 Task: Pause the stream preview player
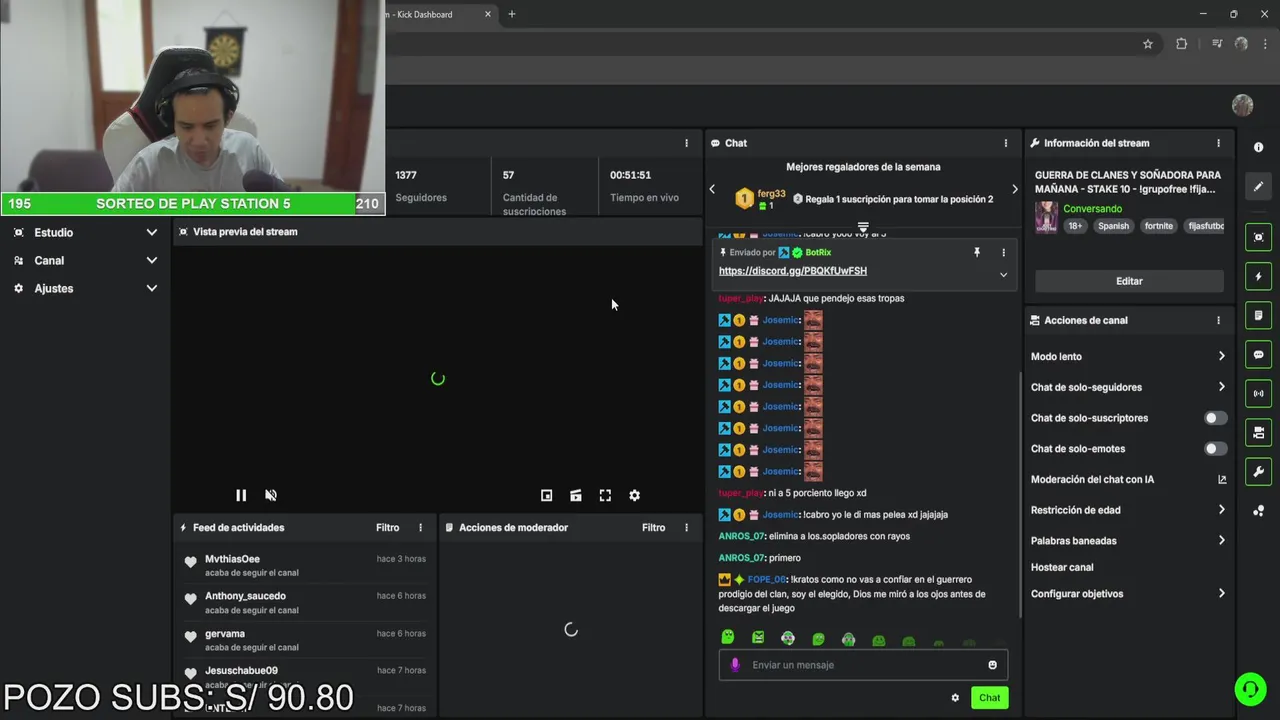pos(241,495)
